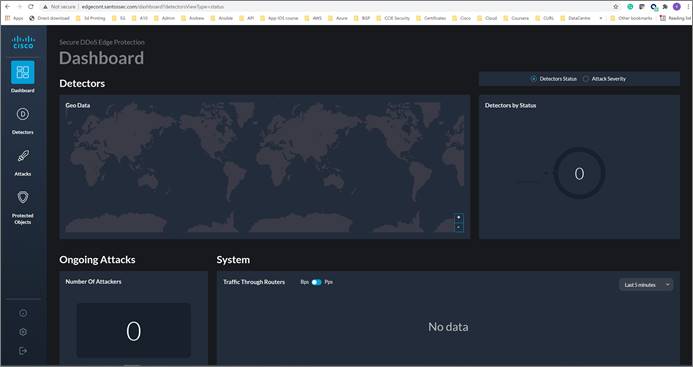Click the Dashboard page heading
The image size is (693, 367).
point(102,58)
